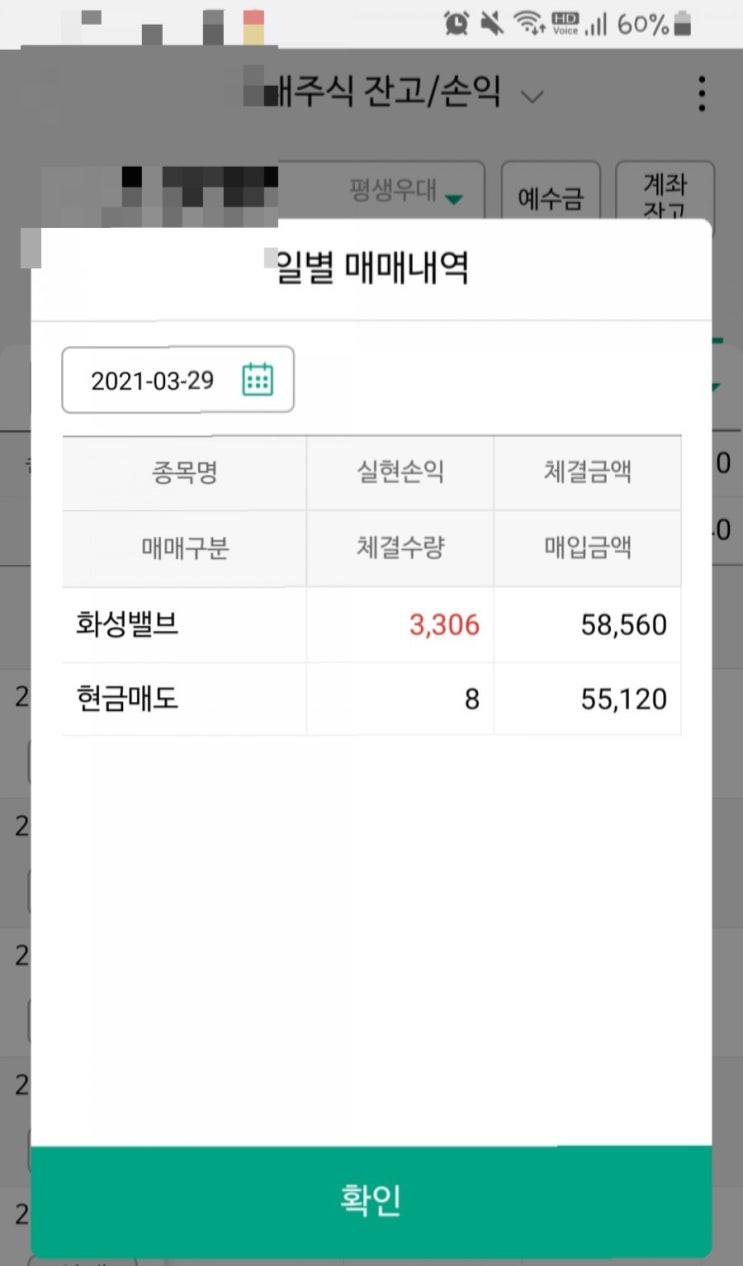
Task: Tap the mobile signal bars icon
Action: (x=597, y=24)
